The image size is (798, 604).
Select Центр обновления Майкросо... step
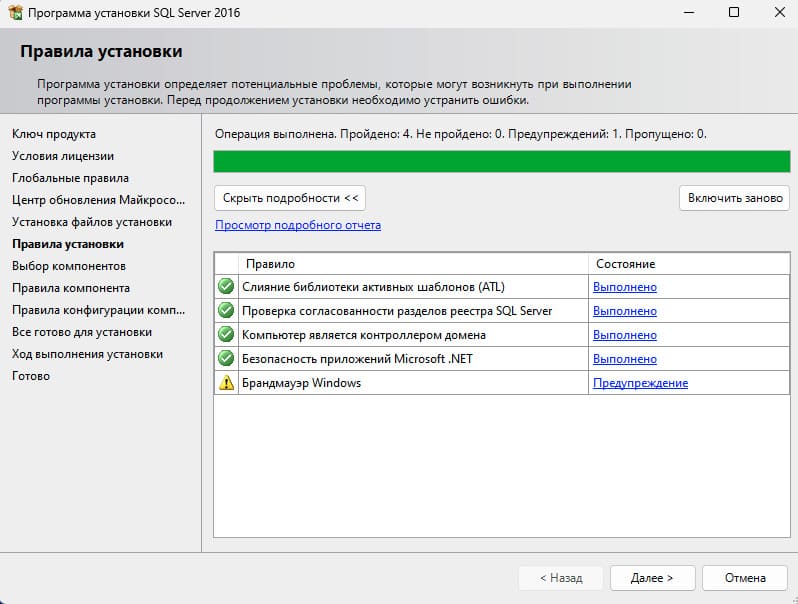pos(98,200)
